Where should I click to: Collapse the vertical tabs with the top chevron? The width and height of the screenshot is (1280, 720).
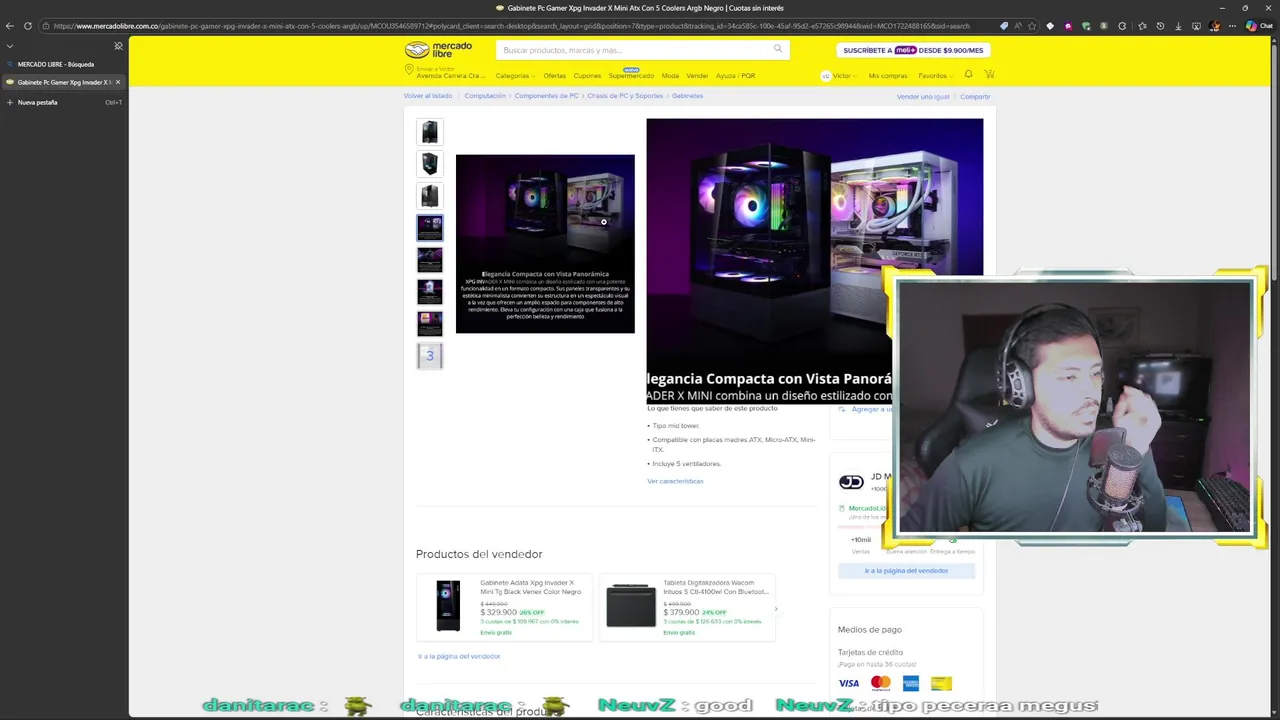tap(10, 46)
